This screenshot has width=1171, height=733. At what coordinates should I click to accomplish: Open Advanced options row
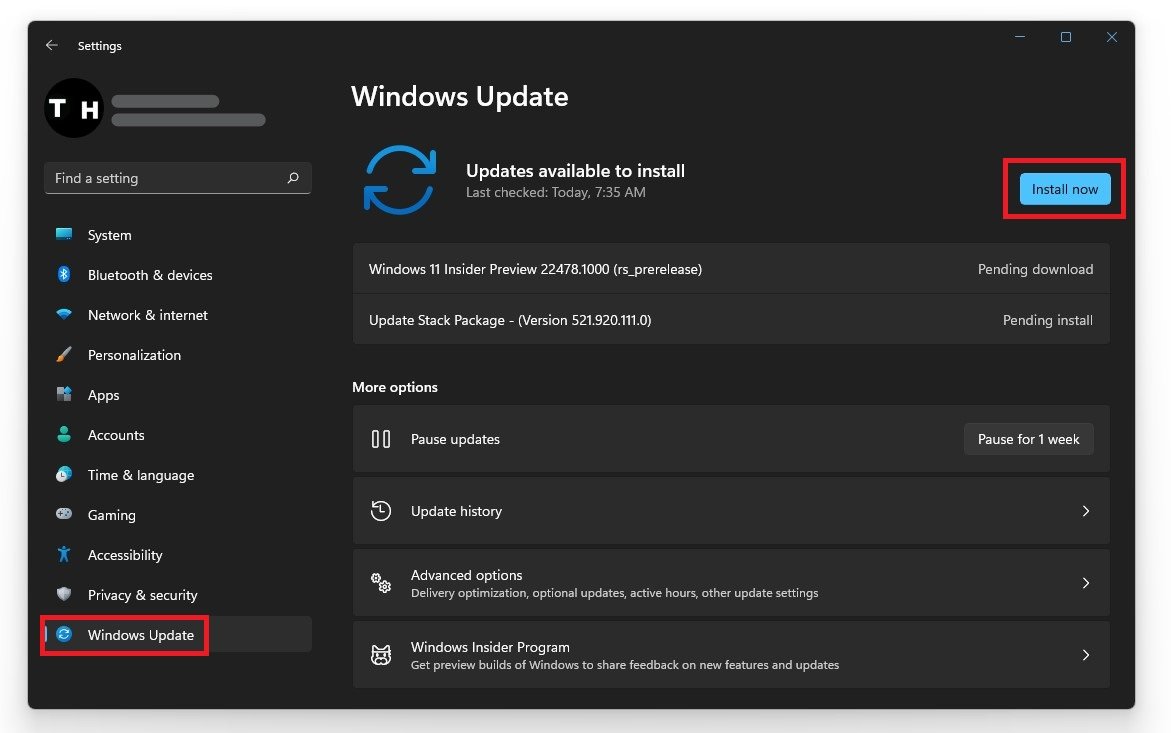[x=731, y=583]
